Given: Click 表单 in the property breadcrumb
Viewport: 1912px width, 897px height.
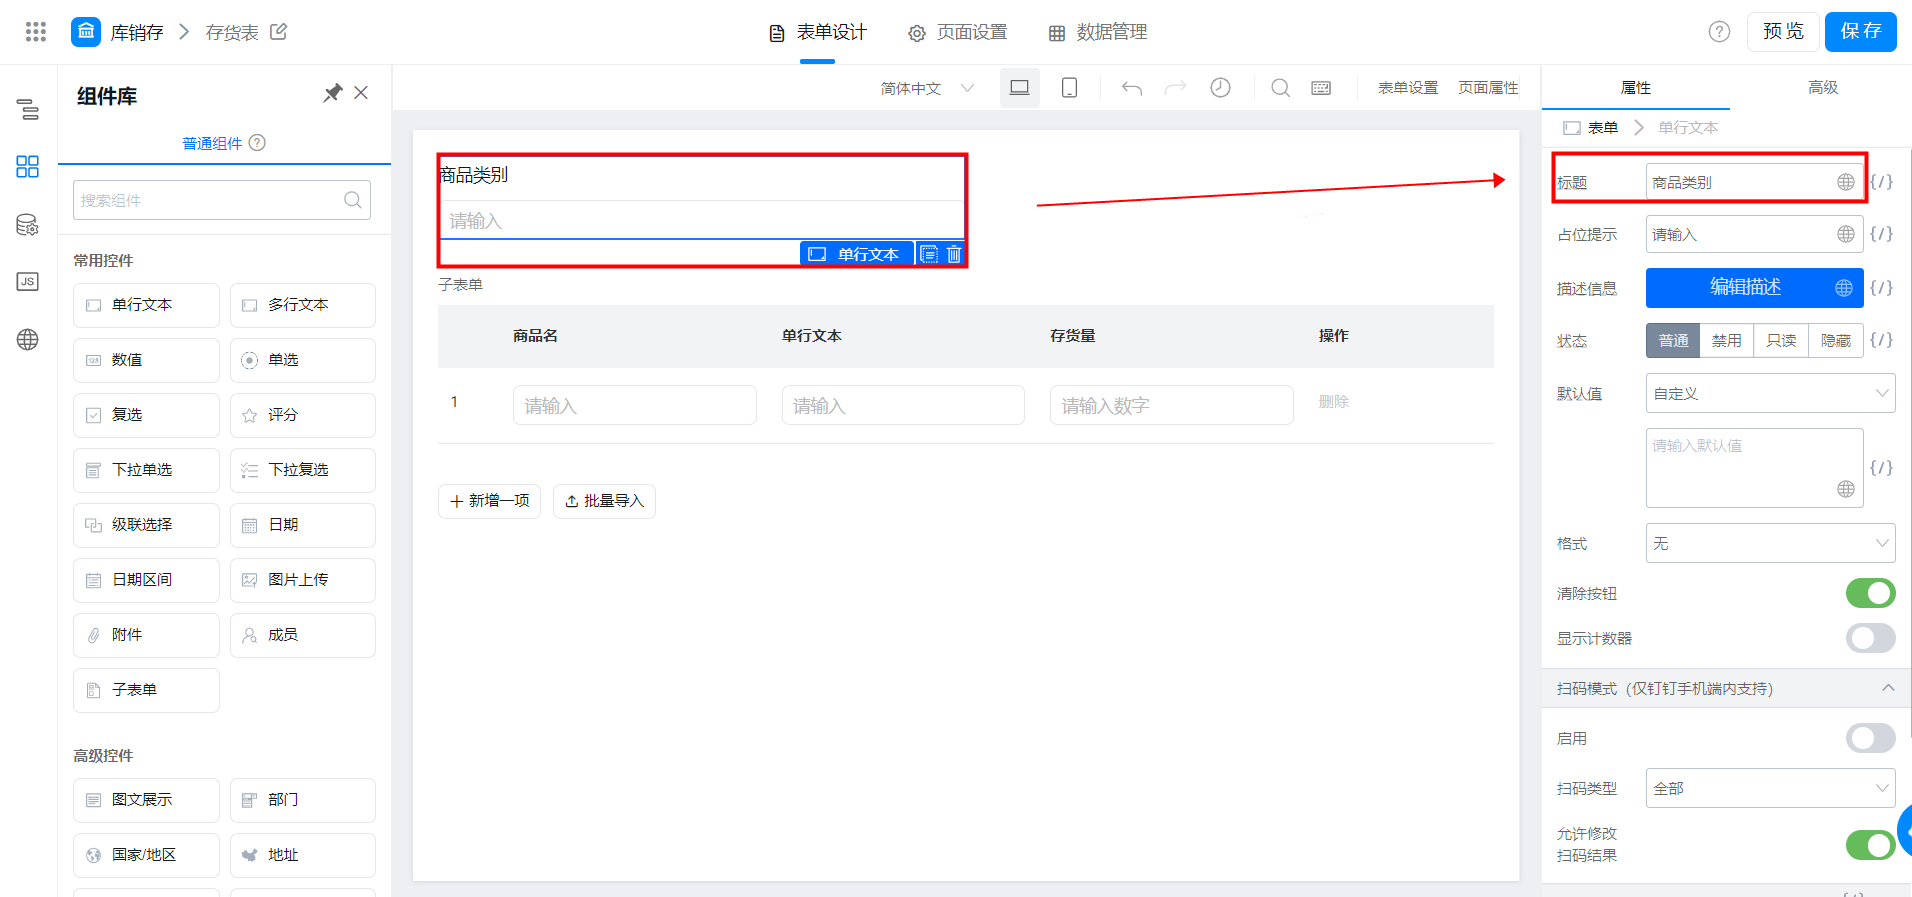Looking at the screenshot, I should click(1603, 128).
